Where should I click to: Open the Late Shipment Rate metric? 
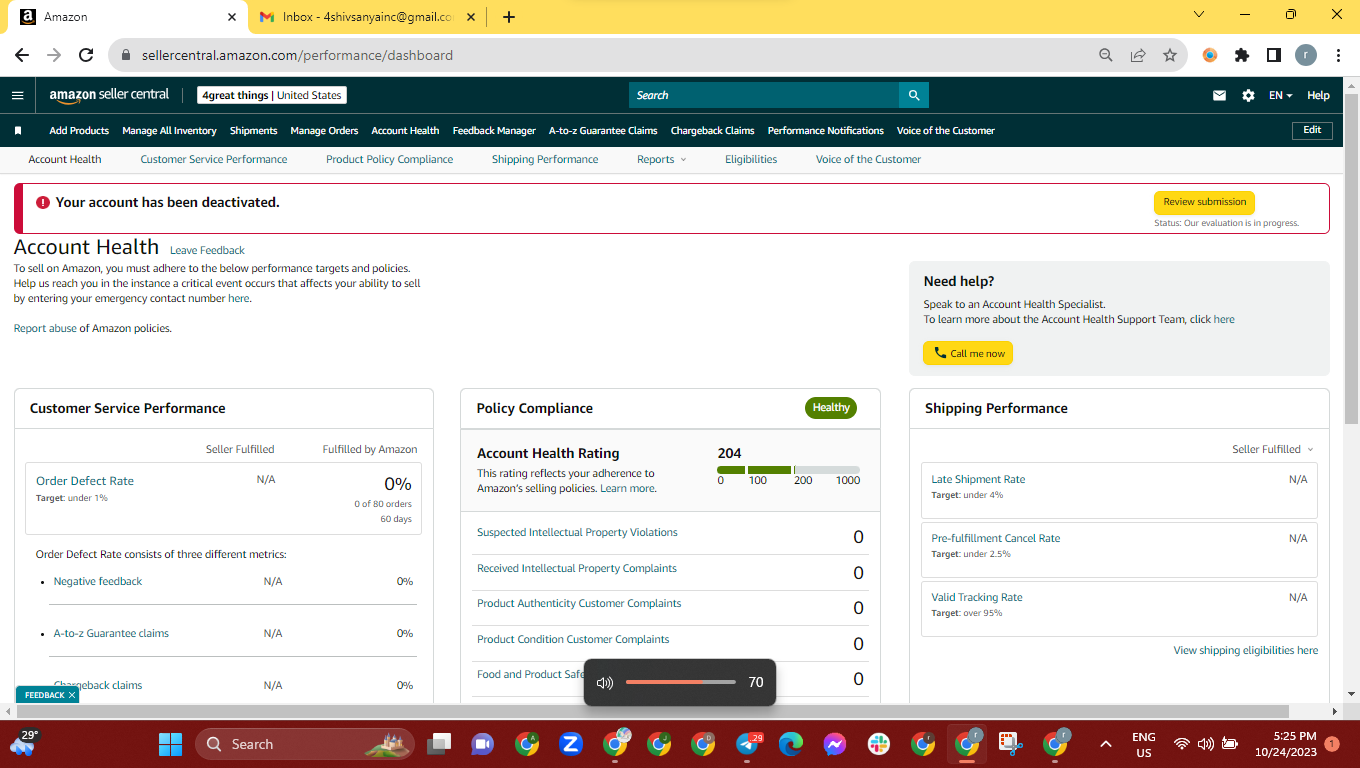[x=978, y=479]
